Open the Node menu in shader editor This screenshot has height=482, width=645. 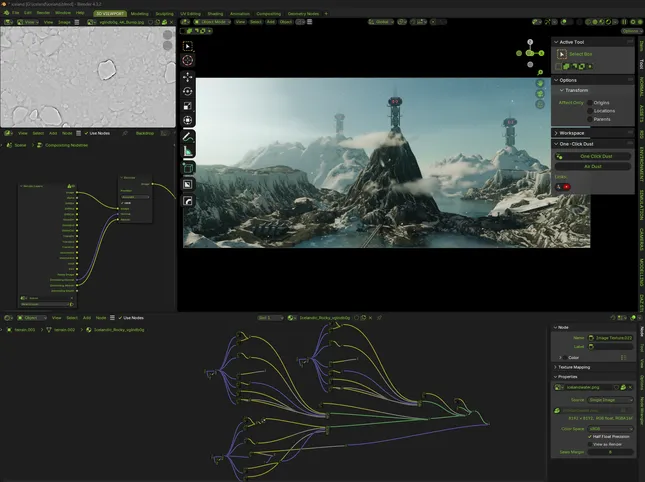[x=101, y=317]
